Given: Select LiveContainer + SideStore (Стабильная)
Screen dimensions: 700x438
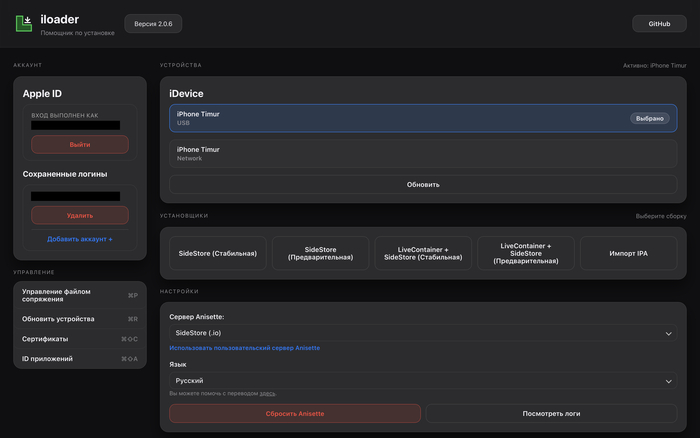Looking at the screenshot, I should click(x=423, y=253).
